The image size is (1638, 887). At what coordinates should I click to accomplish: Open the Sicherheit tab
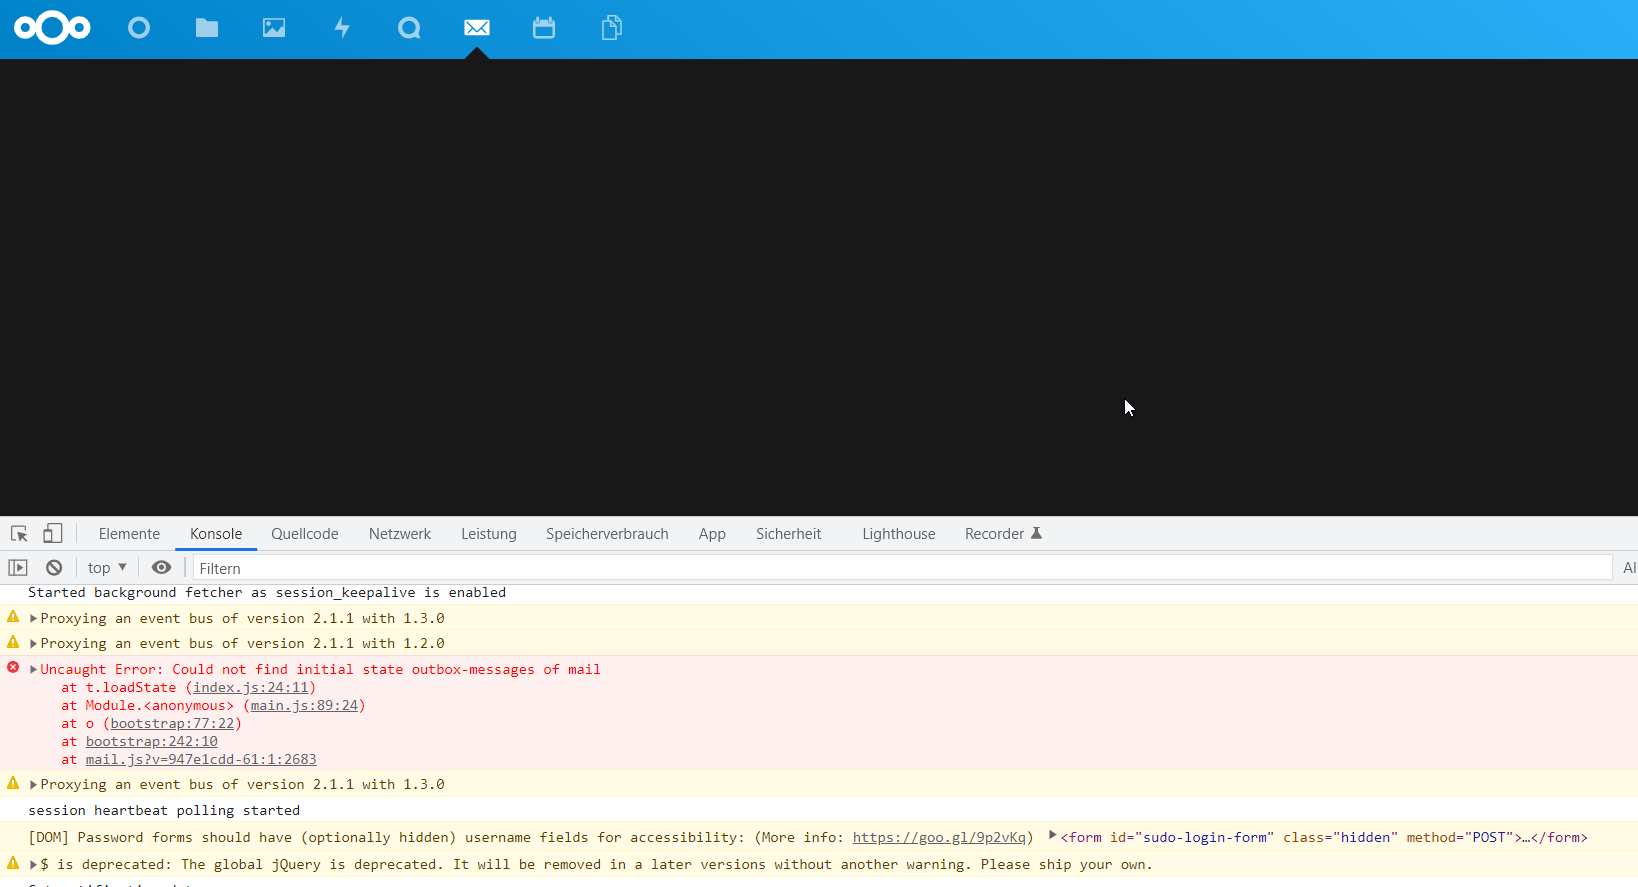click(788, 534)
